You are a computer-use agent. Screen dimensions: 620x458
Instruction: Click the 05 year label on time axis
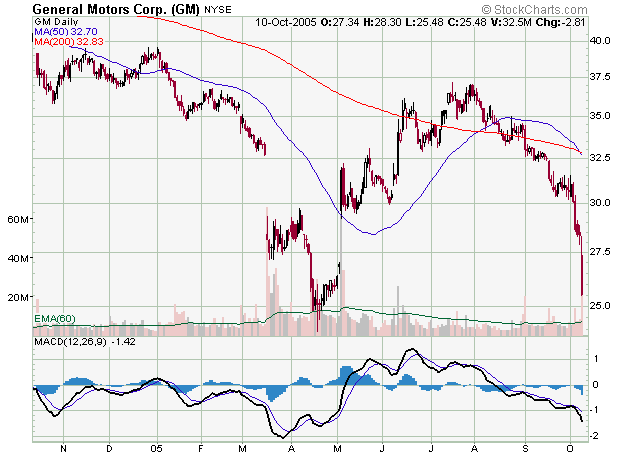coord(156,449)
